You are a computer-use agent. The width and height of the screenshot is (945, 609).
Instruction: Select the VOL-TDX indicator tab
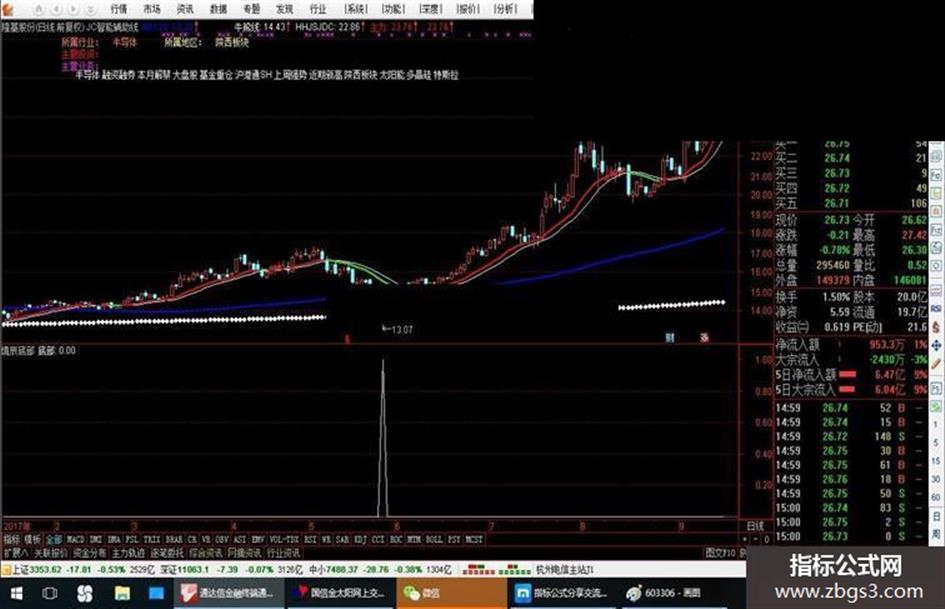(284, 540)
